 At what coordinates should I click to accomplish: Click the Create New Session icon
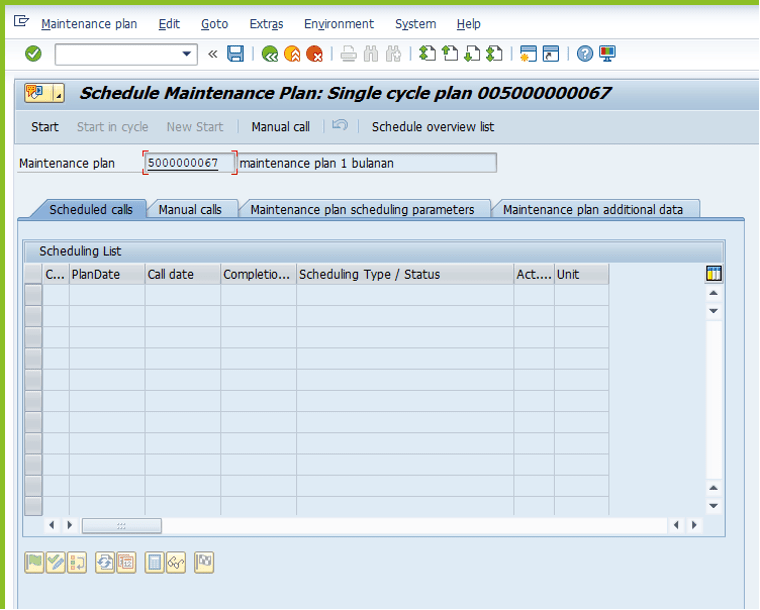(x=528, y=54)
